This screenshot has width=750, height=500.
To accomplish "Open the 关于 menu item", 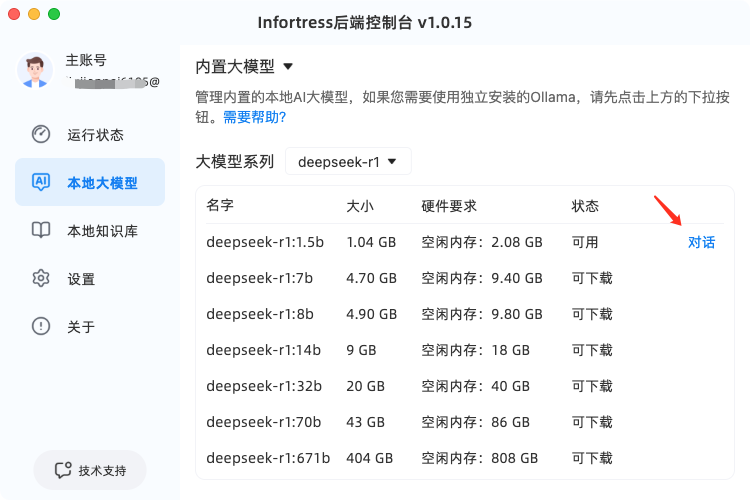I will click(x=90, y=326).
